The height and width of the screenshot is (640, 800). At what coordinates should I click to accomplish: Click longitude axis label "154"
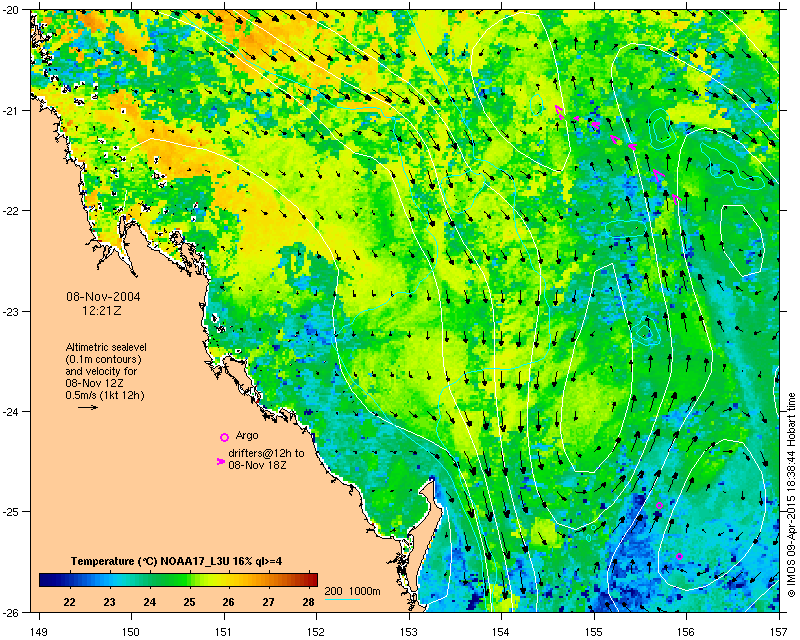coord(502,632)
